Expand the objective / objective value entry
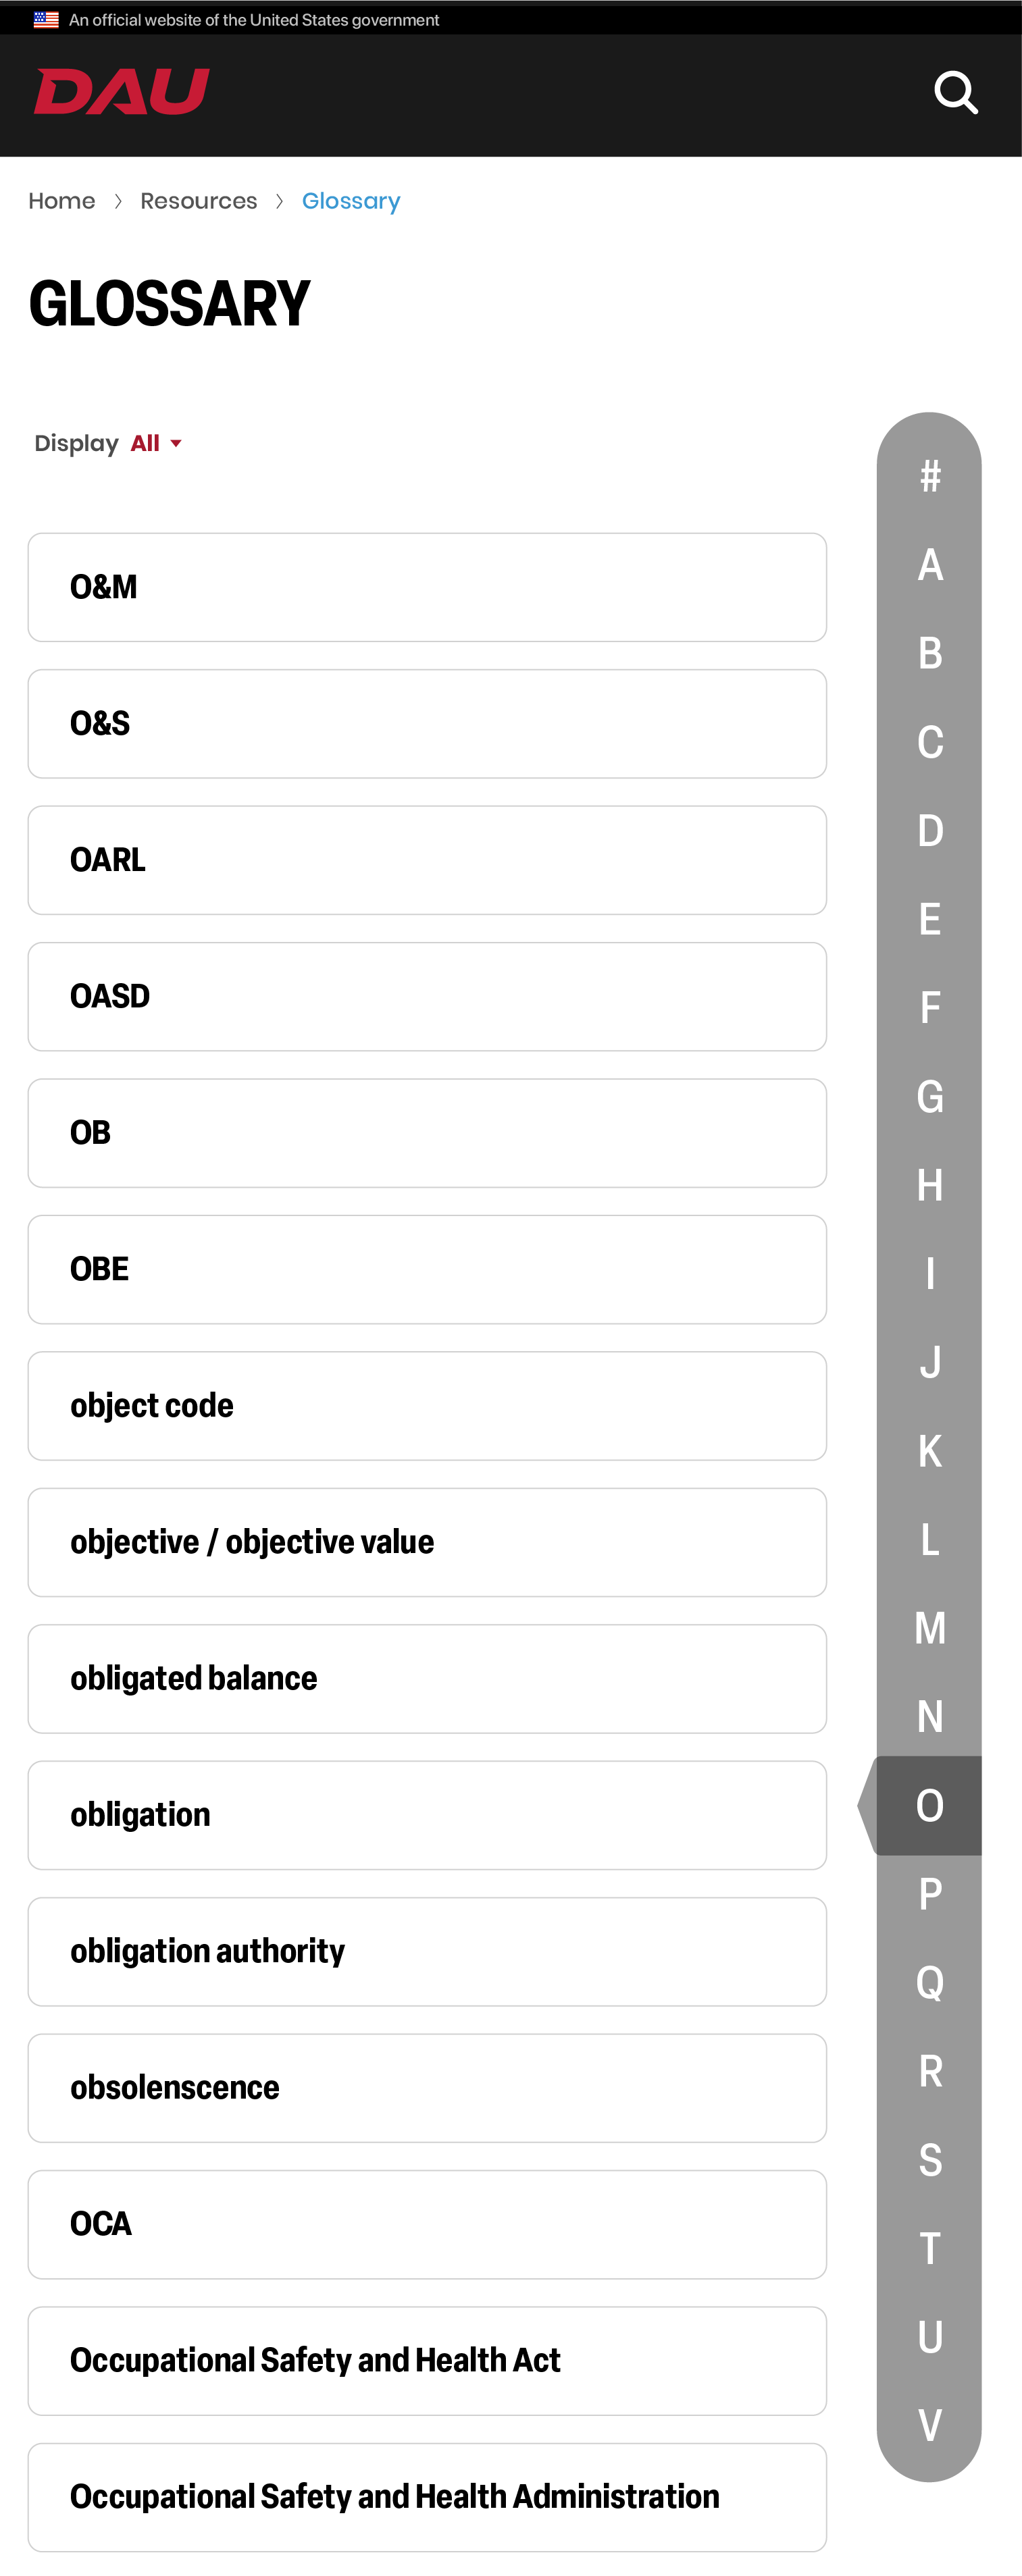Viewport: 1022px width, 2576px height. [x=427, y=1542]
